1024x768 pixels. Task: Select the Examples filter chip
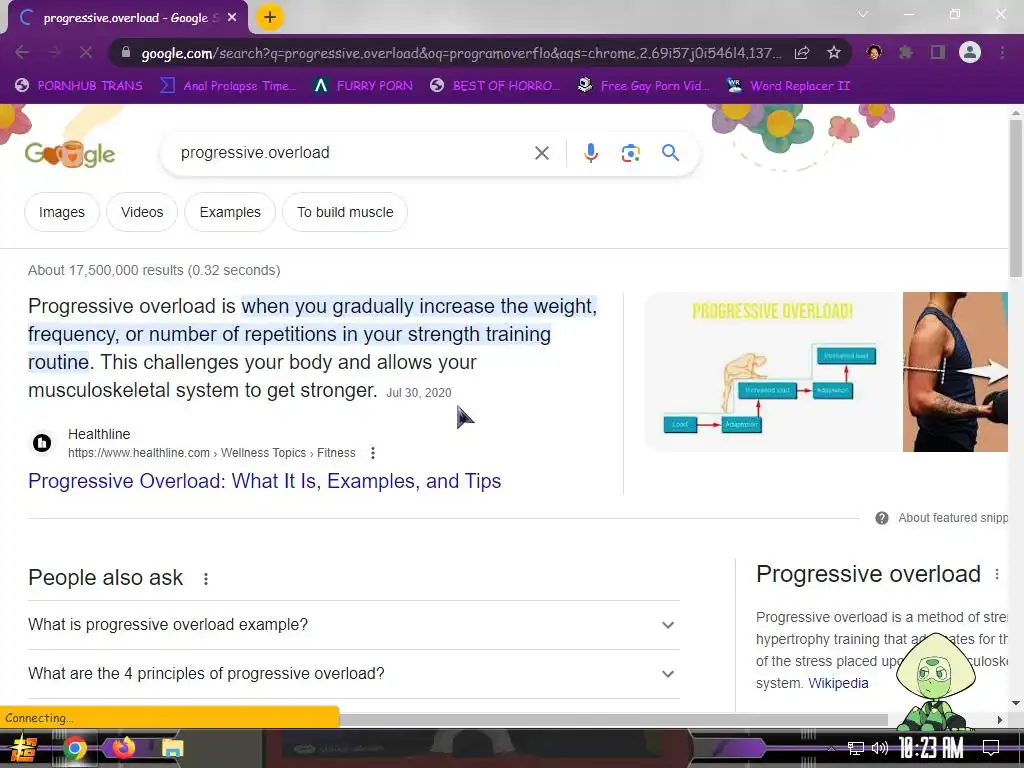pyautogui.click(x=230, y=212)
